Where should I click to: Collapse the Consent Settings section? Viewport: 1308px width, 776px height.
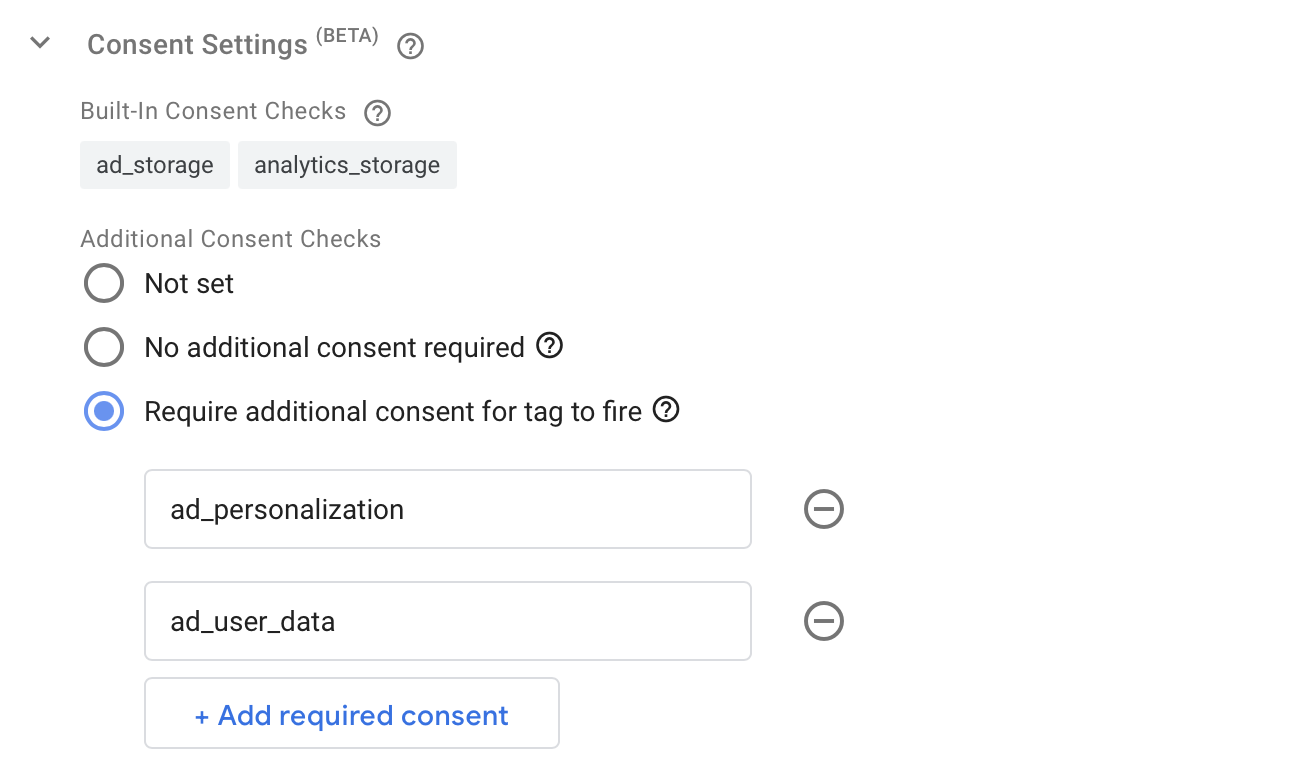coord(39,43)
